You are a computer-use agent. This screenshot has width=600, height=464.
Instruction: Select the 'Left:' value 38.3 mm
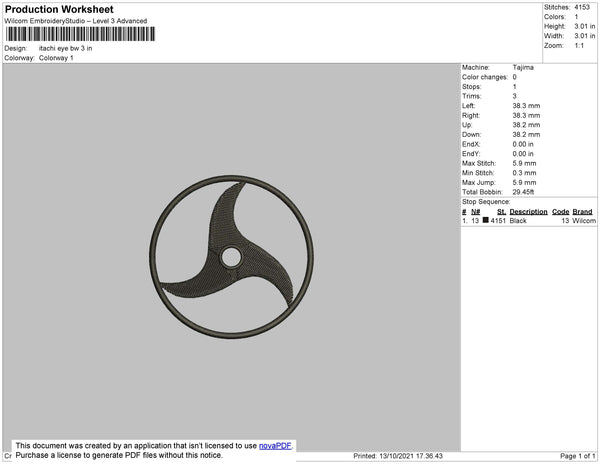(527, 106)
